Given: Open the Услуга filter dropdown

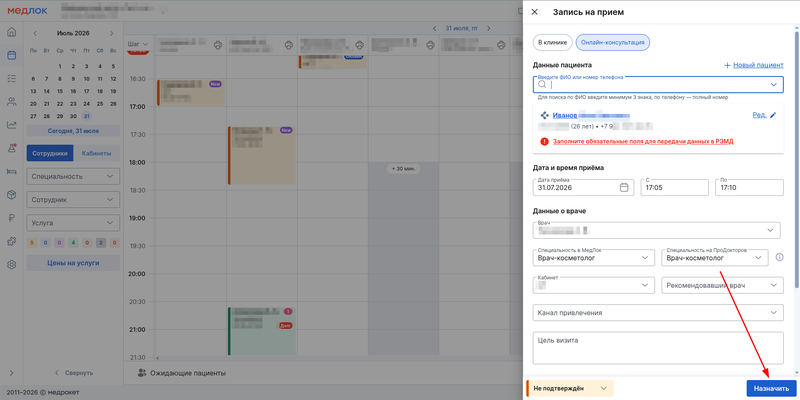Looking at the screenshot, I should (x=73, y=223).
